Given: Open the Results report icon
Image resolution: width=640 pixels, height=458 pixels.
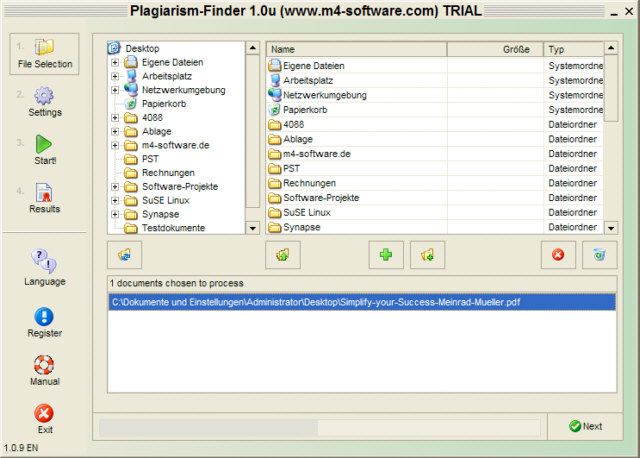Looking at the screenshot, I should coord(44,193).
